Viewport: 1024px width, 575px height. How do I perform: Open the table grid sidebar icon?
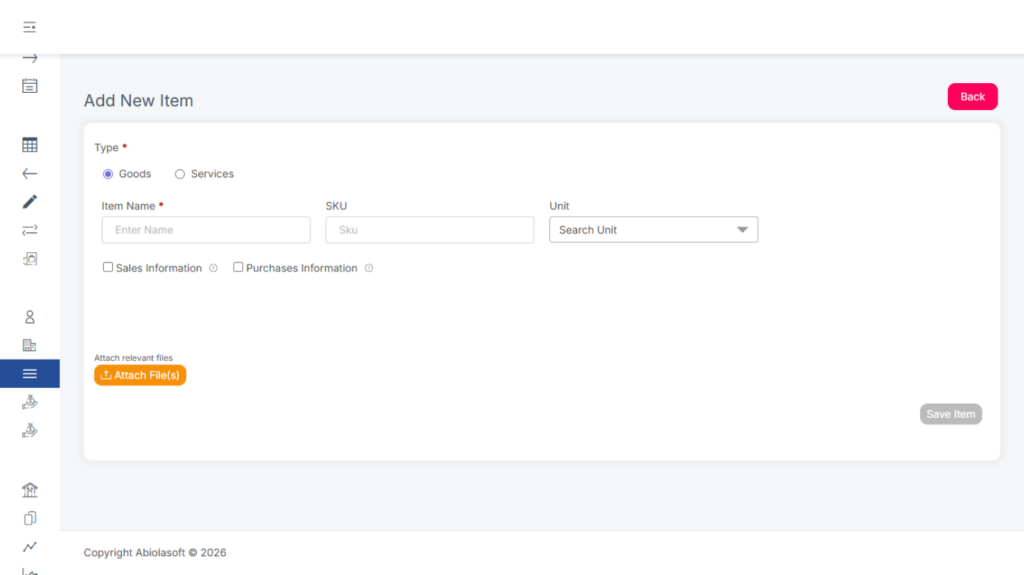point(30,145)
